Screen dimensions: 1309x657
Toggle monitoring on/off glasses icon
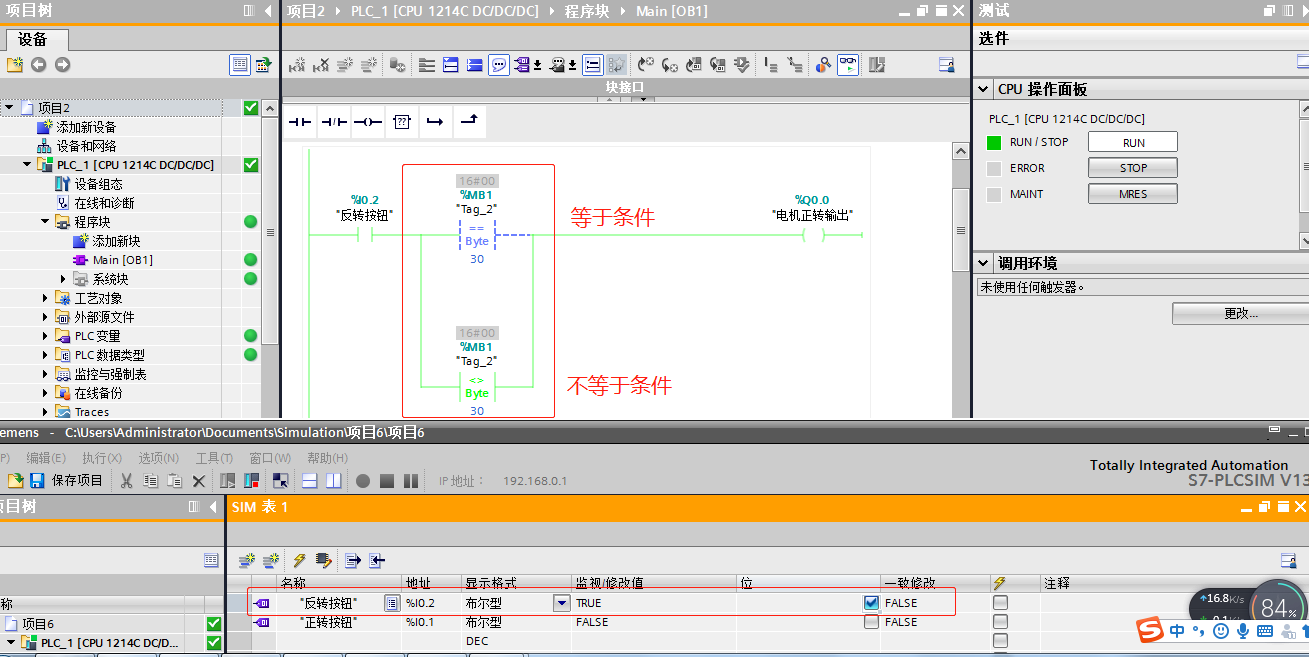click(x=847, y=65)
